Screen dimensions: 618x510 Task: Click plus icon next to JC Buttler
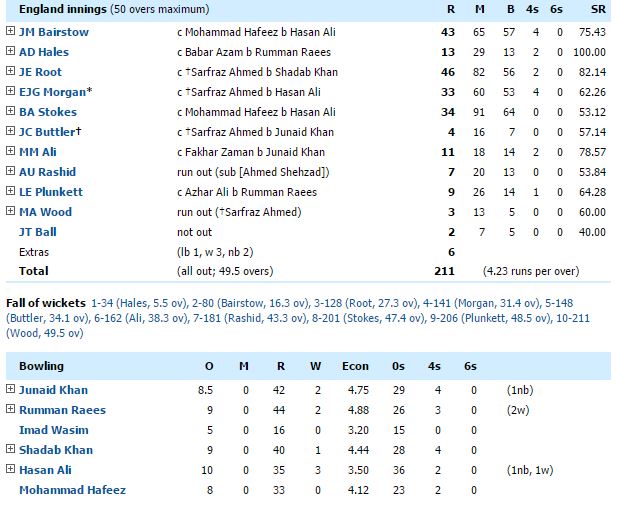[11, 132]
